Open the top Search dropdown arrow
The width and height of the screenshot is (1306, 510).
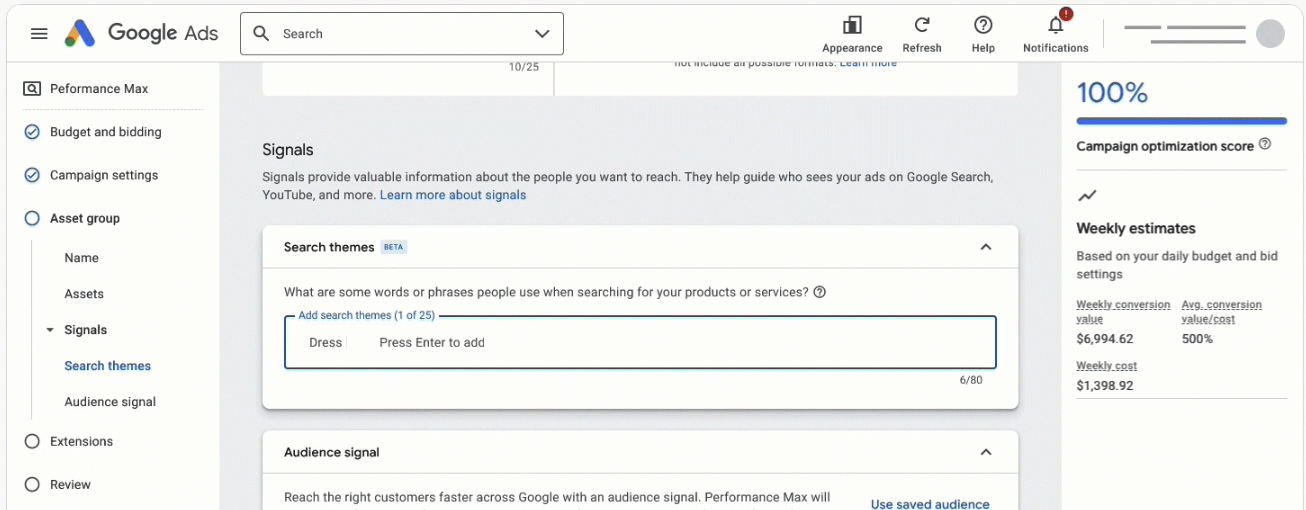(x=542, y=34)
